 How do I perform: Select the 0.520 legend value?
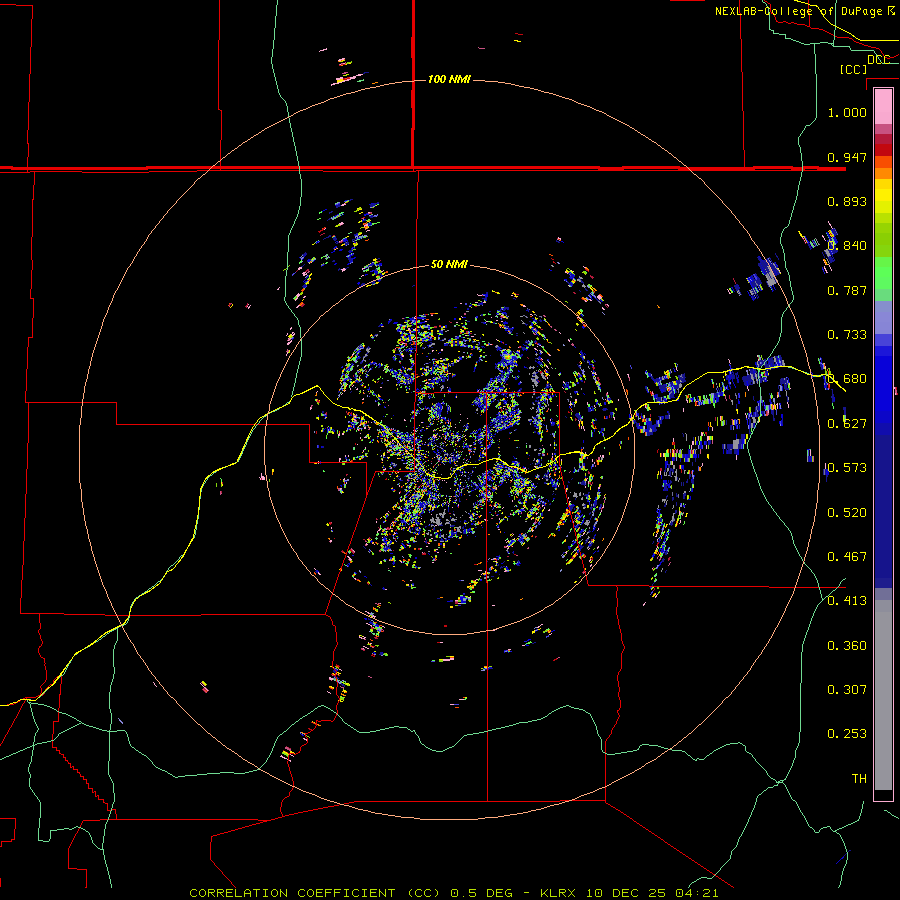[x=847, y=513]
